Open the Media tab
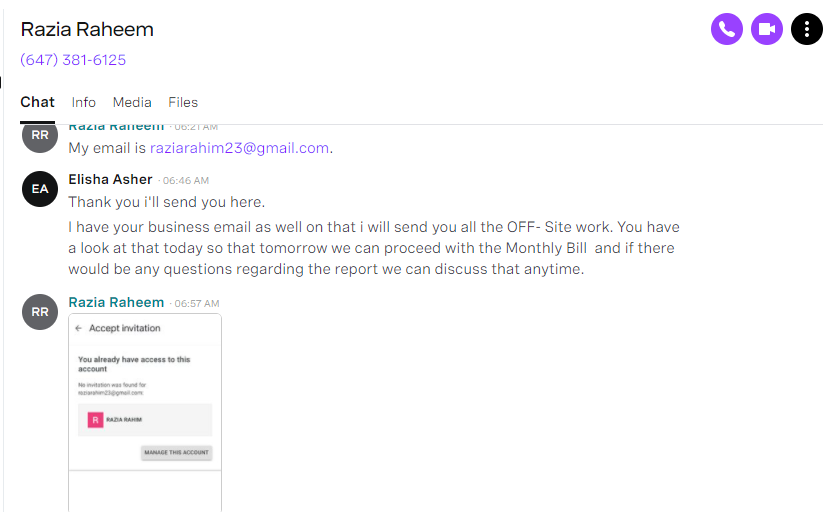This screenshot has height=512, width=828. (x=132, y=102)
